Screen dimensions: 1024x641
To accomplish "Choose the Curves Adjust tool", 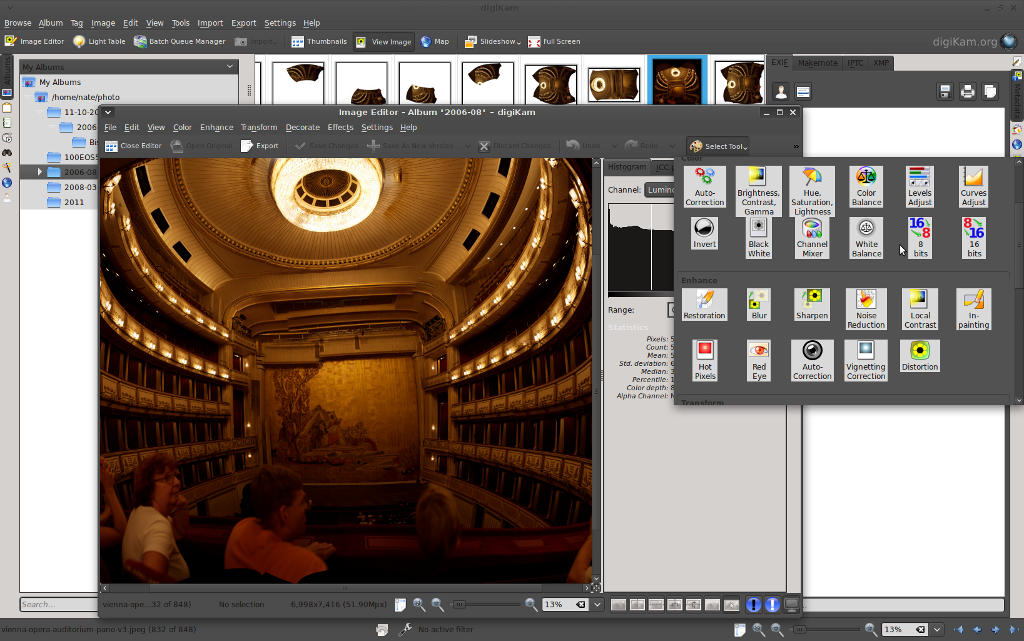I will click(973, 186).
